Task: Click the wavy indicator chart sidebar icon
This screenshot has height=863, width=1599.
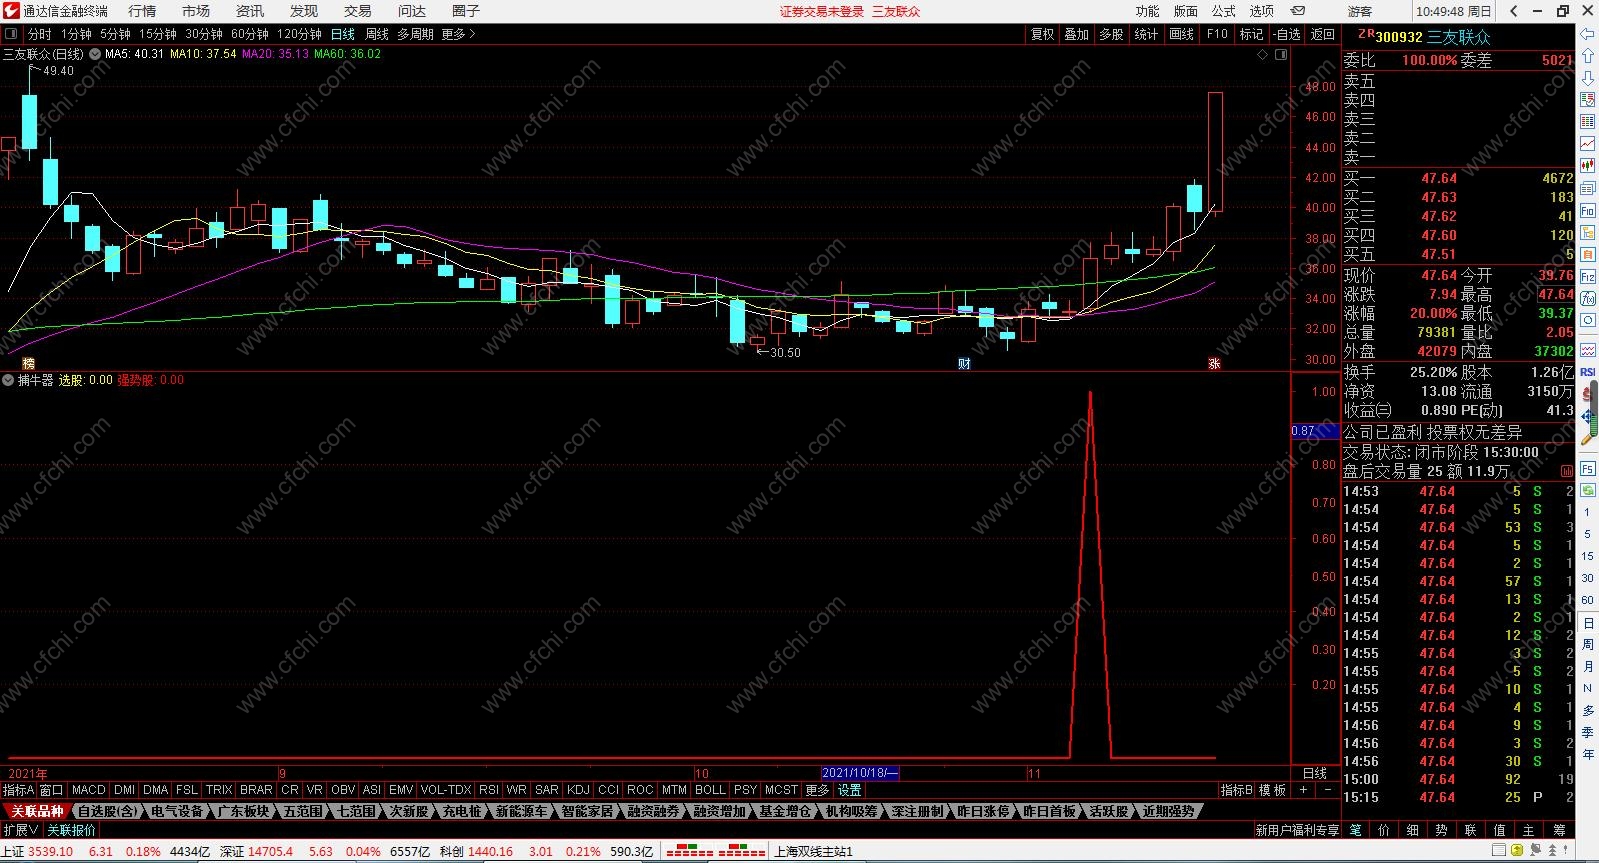Action: coord(1587,350)
